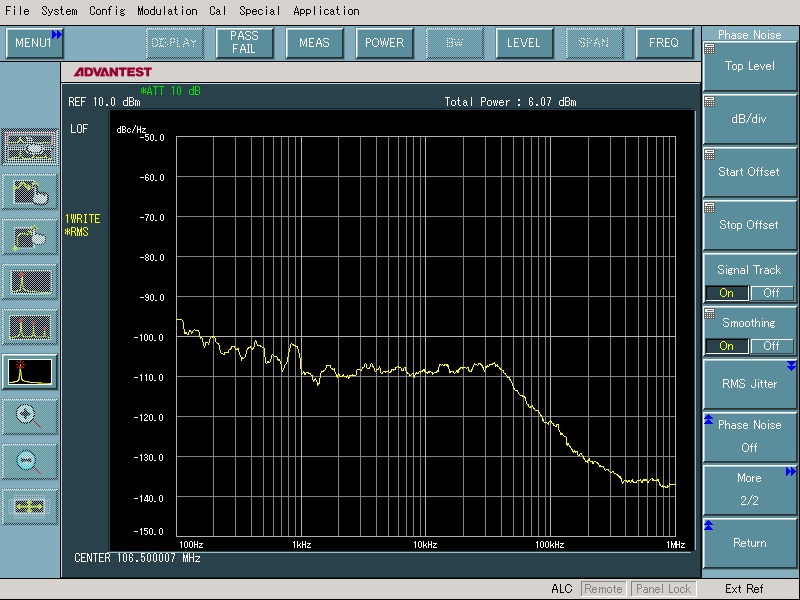Turn Signal Track On
Viewport: 800px width, 600px height.
727,293
